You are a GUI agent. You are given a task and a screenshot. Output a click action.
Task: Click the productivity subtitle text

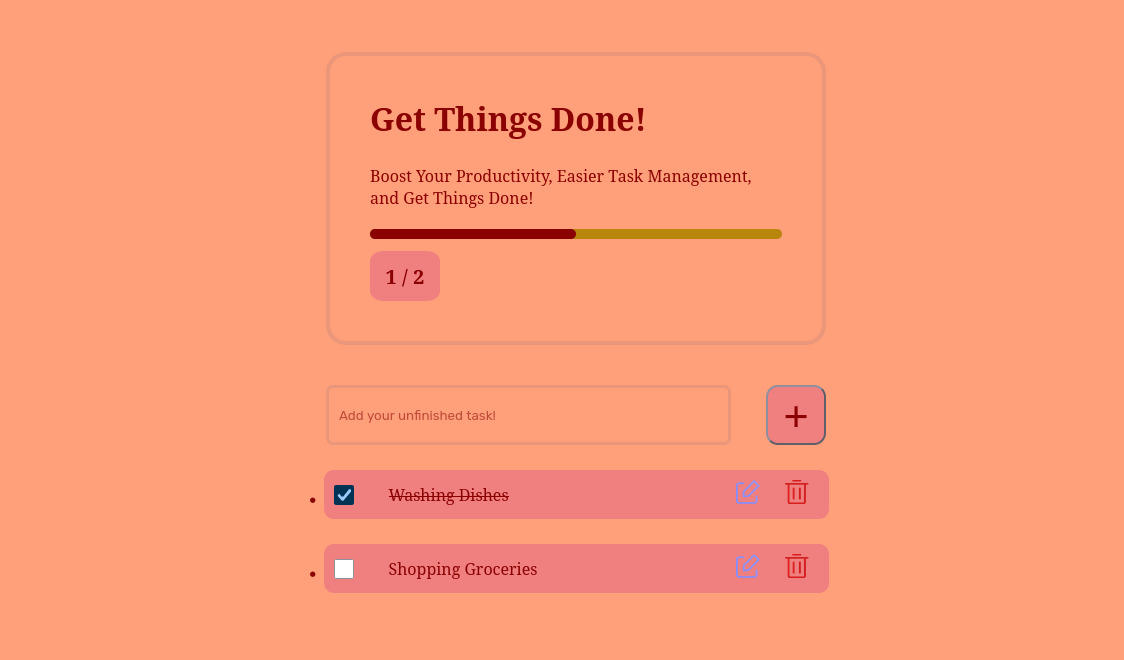tap(560, 187)
